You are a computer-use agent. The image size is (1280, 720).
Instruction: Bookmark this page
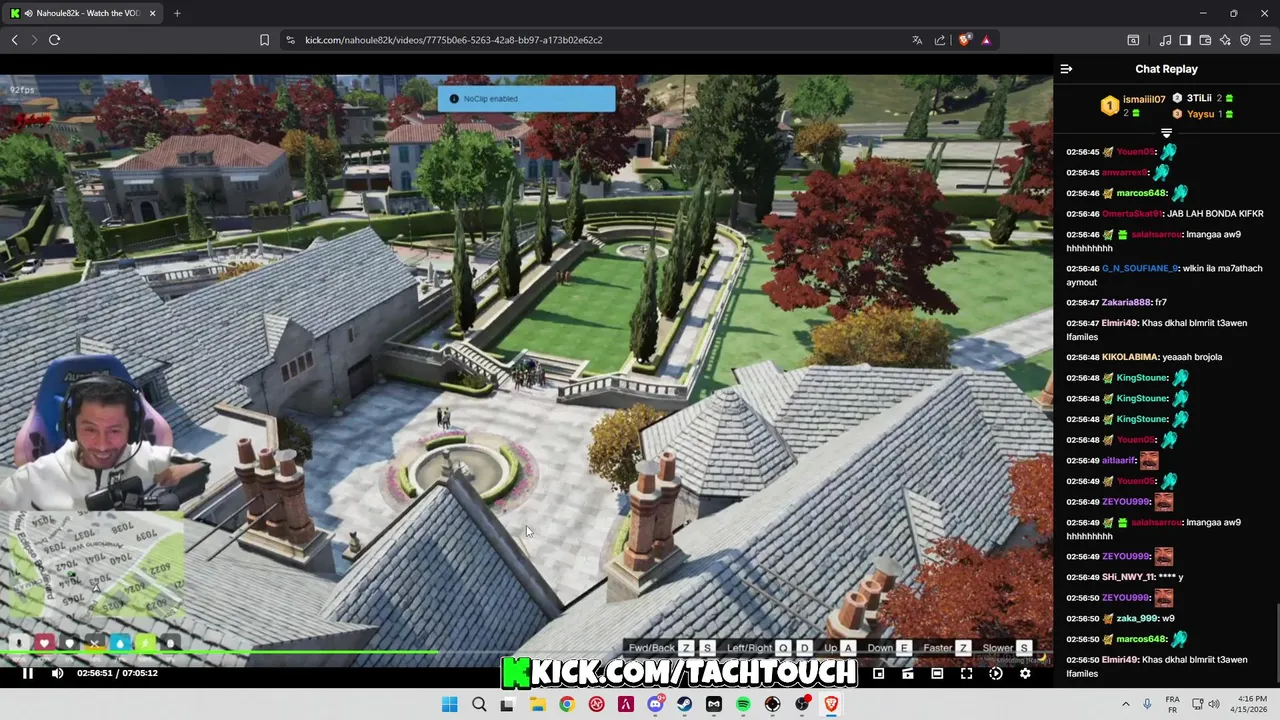point(264,40)
